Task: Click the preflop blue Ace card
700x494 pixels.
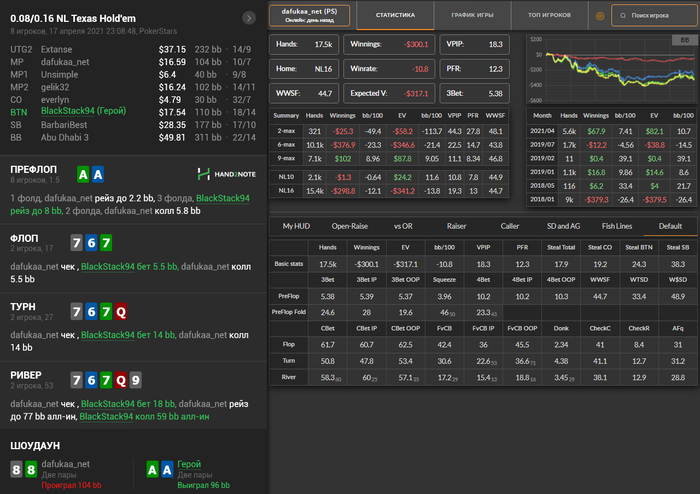Action: [x=98, y=174]
